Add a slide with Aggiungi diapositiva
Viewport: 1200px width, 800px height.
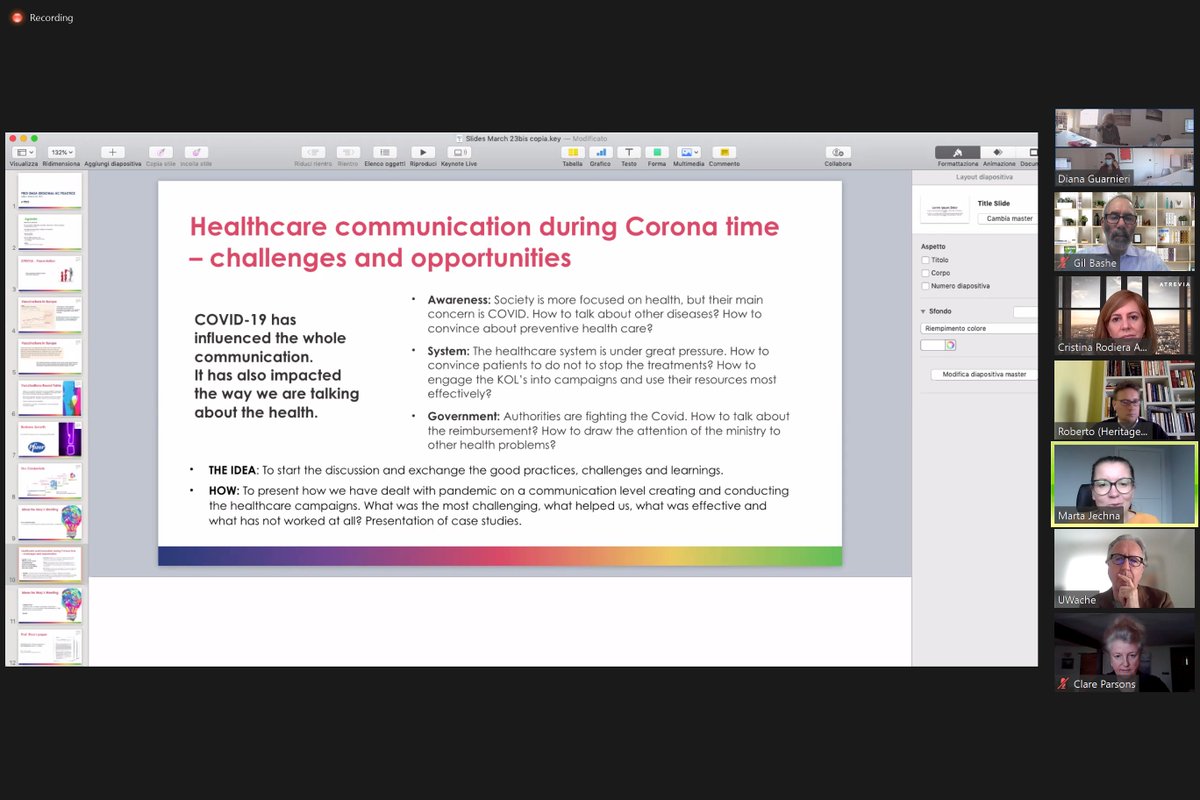pos(112,152)
